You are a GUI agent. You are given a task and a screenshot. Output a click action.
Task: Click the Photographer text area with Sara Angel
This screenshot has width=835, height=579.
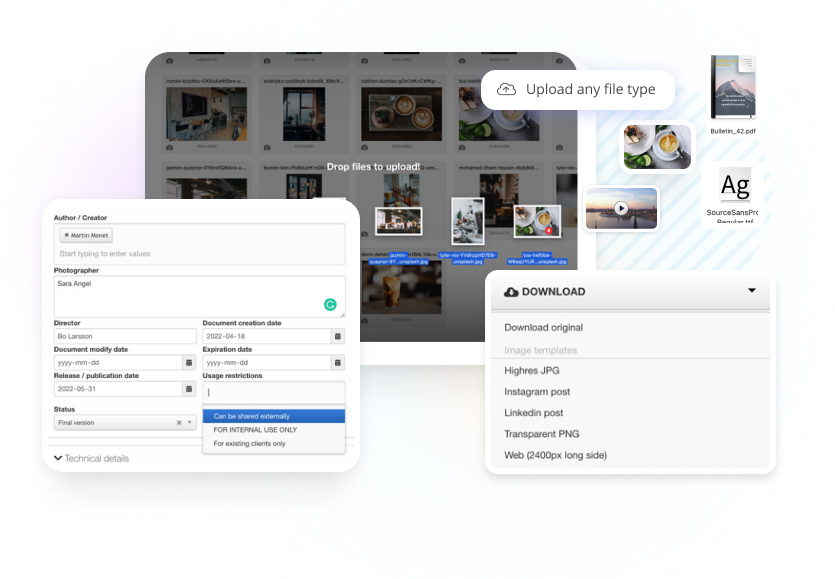click(199, 296)
